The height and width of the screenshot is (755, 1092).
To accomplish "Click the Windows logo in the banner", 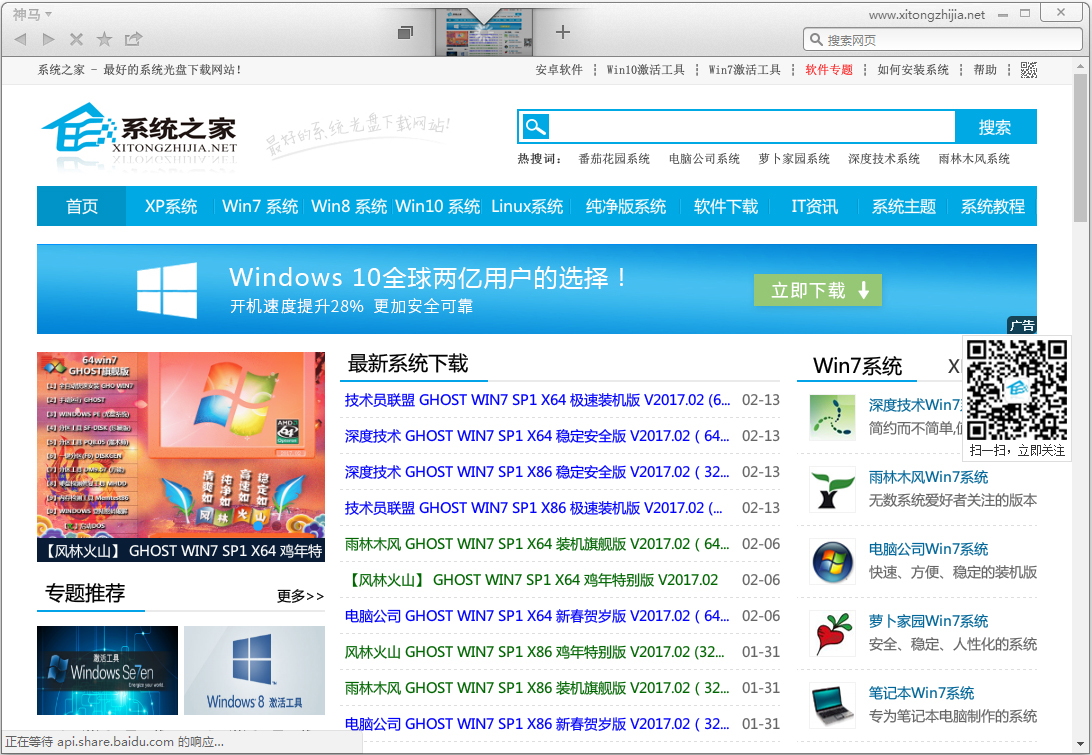I will pyautogui.click(x=167, y=290).
